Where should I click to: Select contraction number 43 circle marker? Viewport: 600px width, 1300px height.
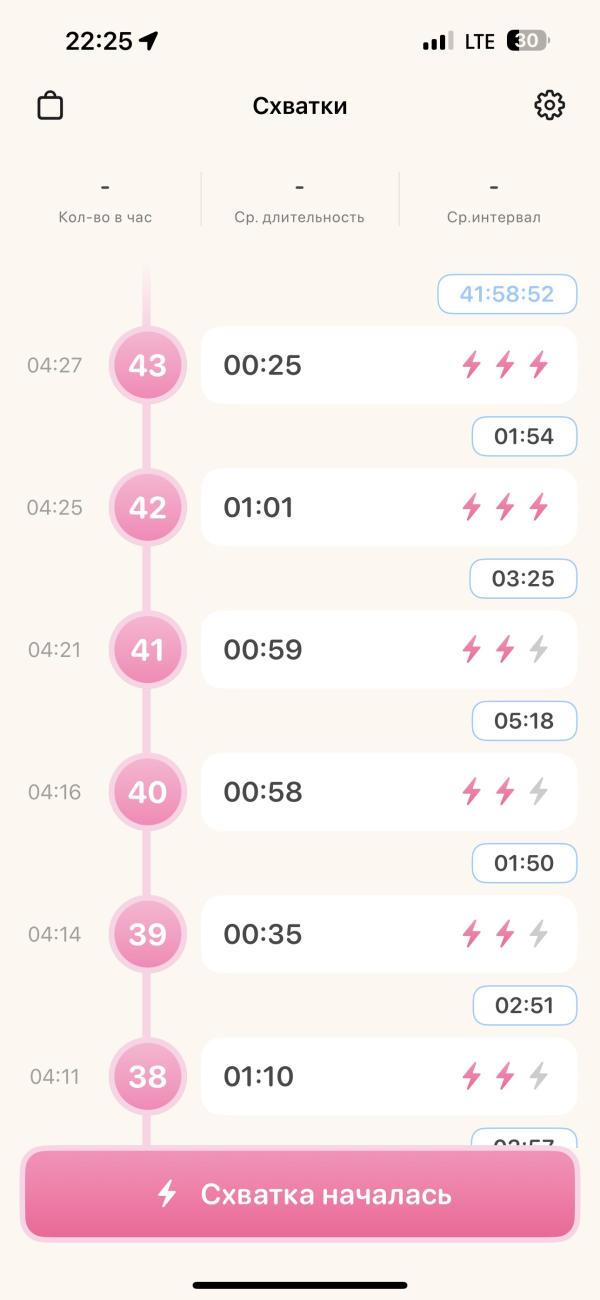click(148, 365)
